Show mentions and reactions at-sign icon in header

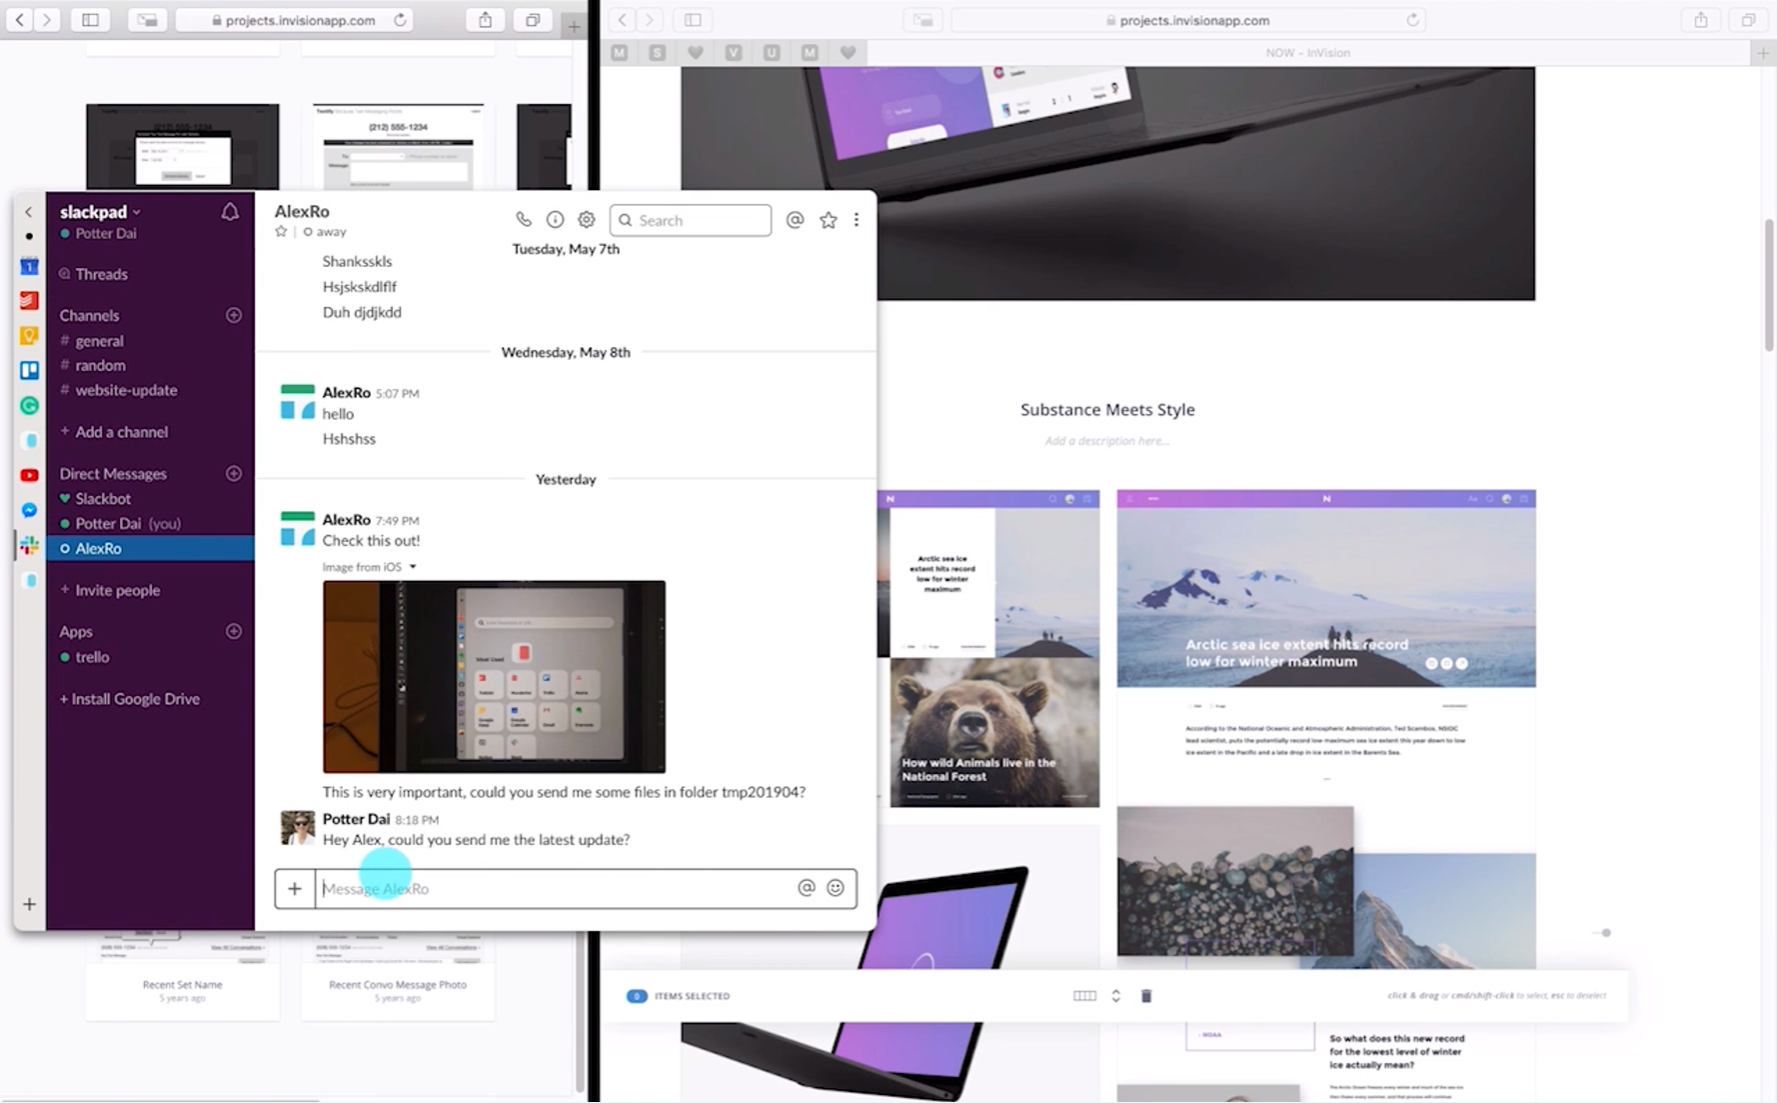tap(795, 220)
